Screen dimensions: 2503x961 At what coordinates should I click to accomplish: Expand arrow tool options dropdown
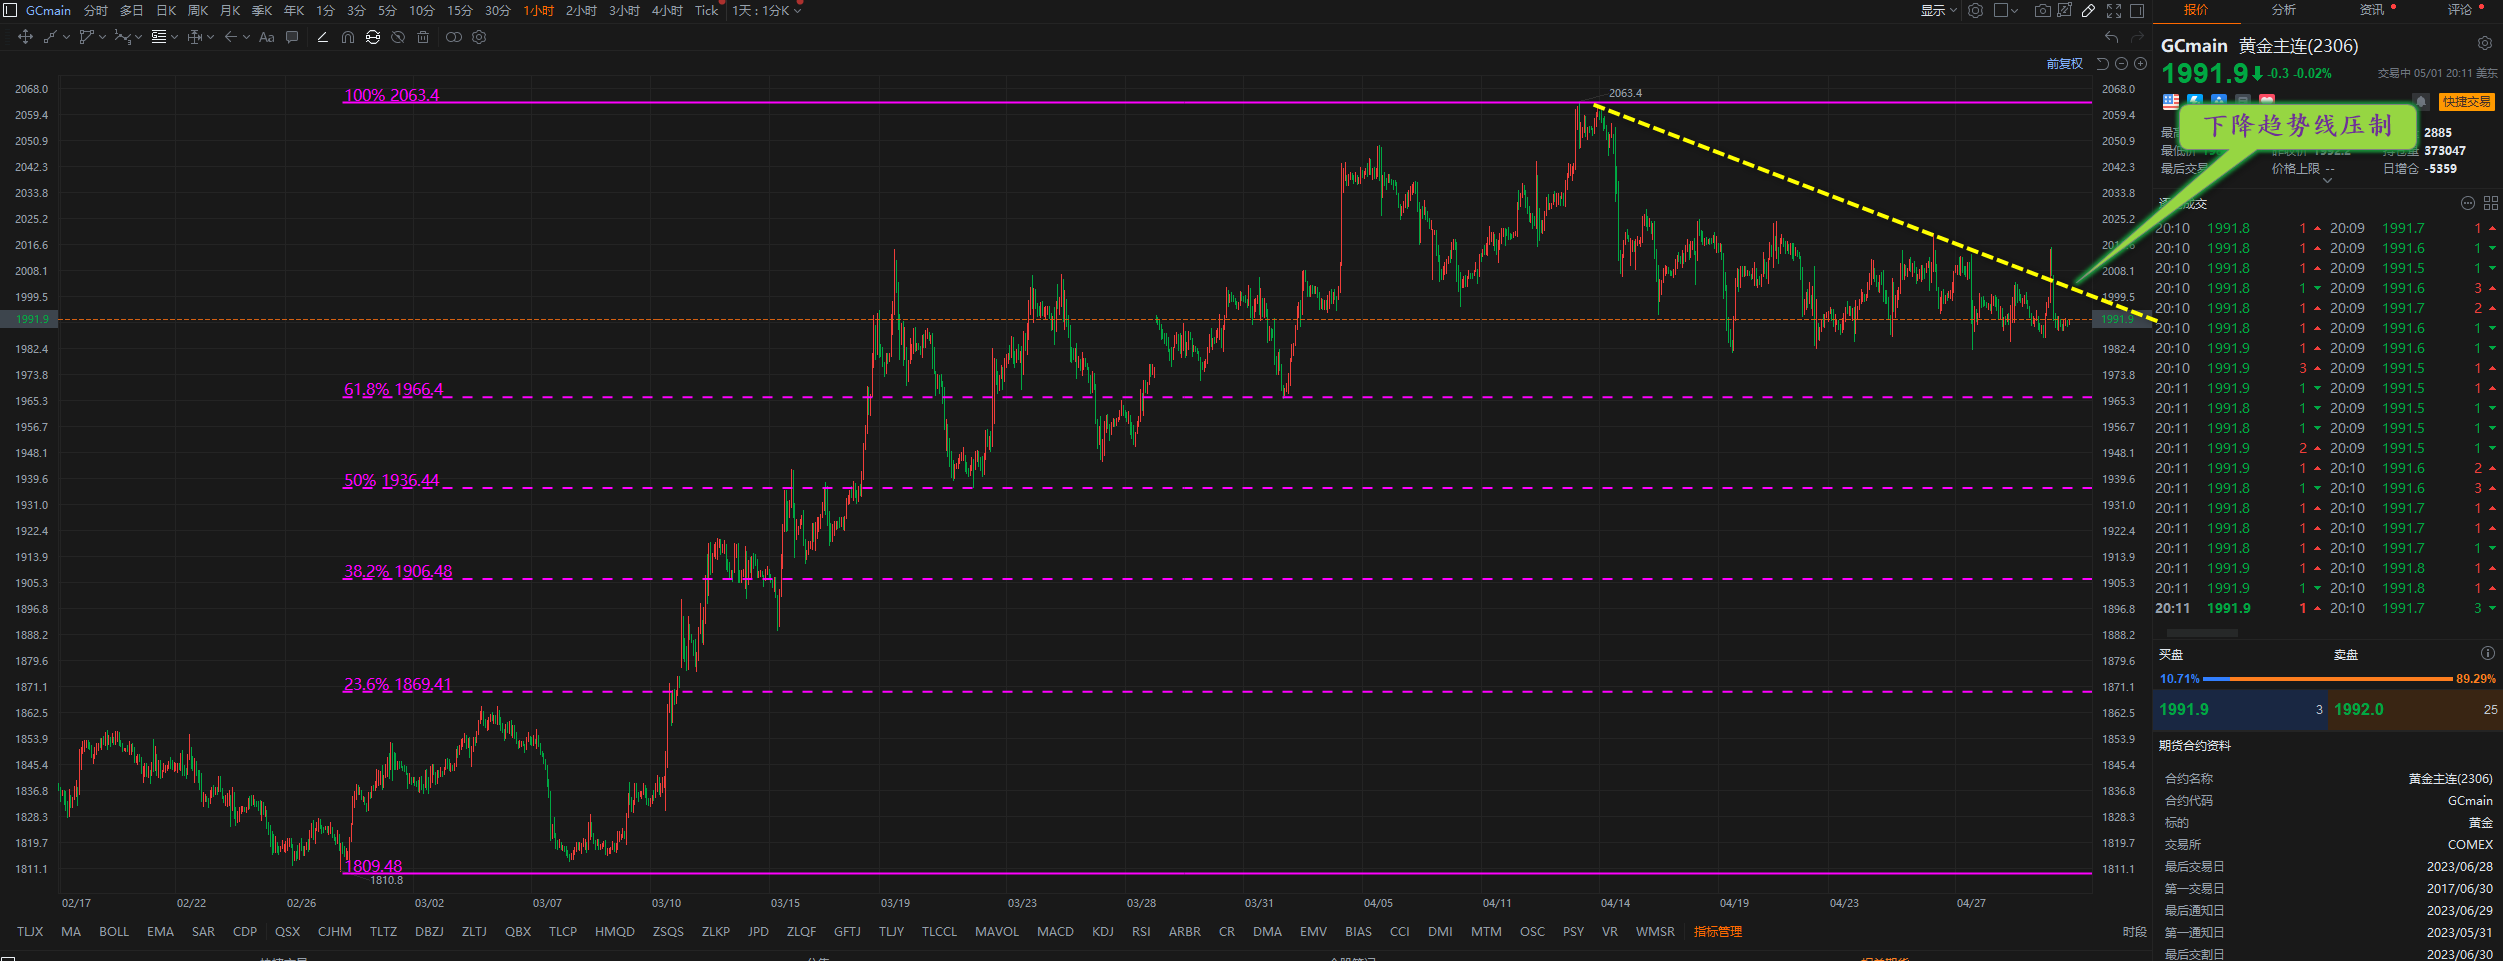246,37
